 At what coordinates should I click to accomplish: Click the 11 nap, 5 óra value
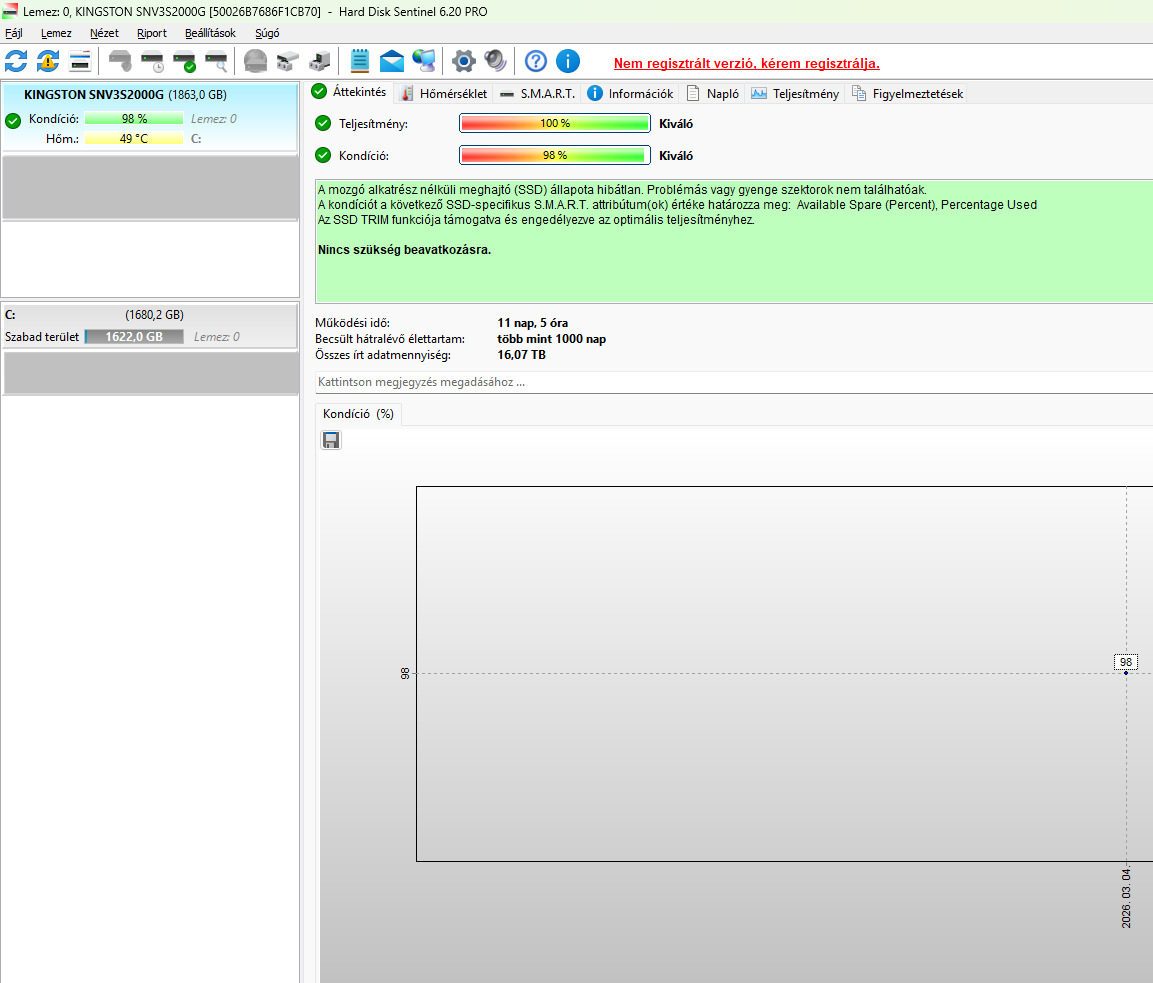(x=532, y=323)
